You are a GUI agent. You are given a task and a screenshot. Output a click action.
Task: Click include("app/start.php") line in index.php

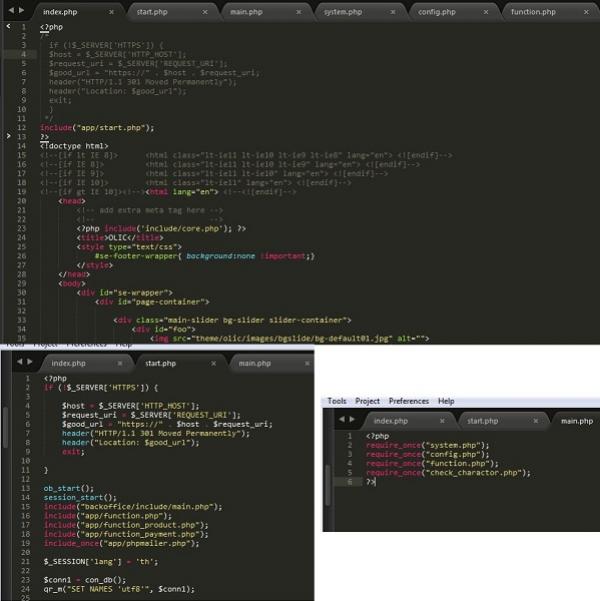pyautogui.click(x=97, y=128)
